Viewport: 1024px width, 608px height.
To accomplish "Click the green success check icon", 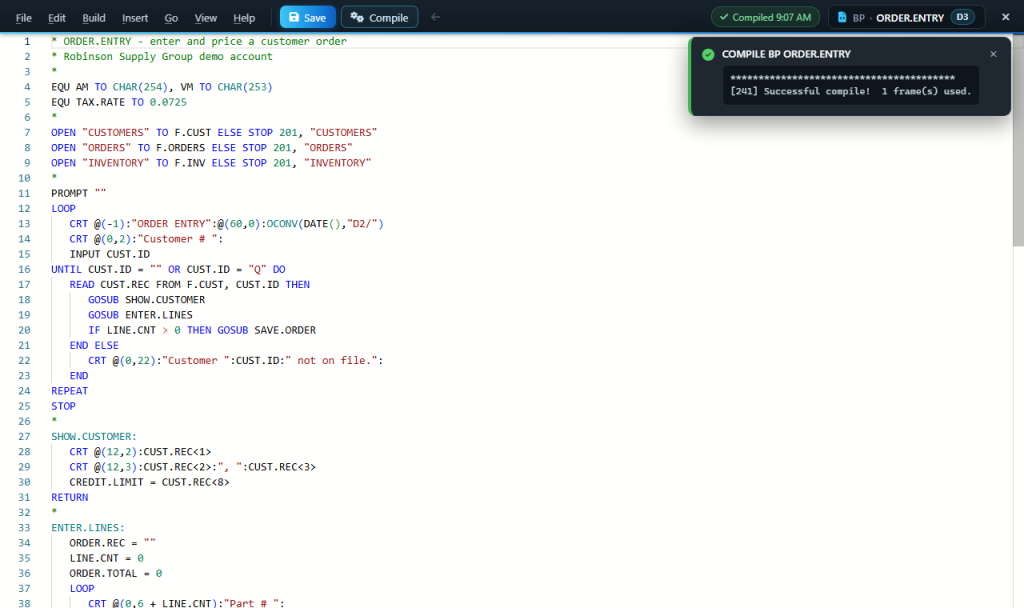I will (x=708, y=54).
